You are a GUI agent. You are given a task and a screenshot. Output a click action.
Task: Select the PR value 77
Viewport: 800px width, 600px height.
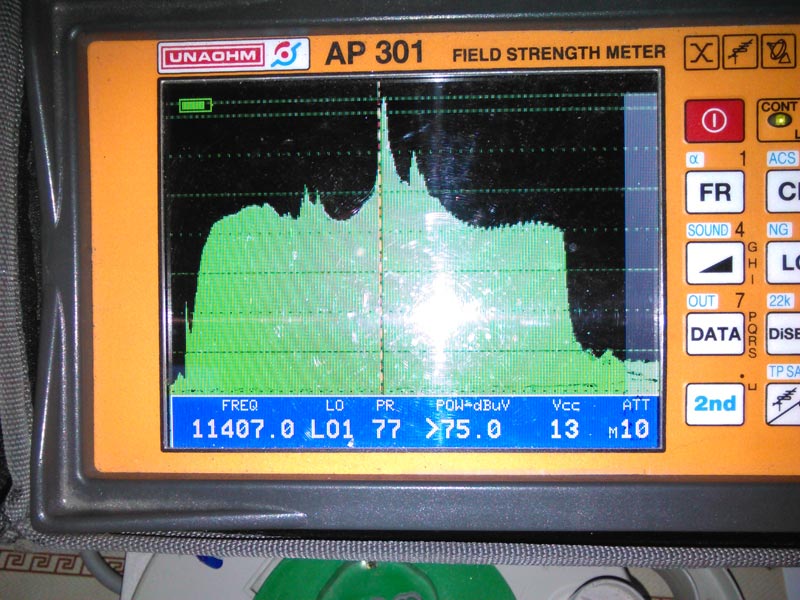386,429
